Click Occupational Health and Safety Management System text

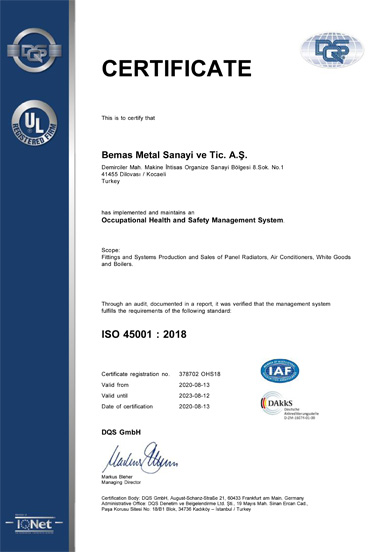click(x=192, y=220)
